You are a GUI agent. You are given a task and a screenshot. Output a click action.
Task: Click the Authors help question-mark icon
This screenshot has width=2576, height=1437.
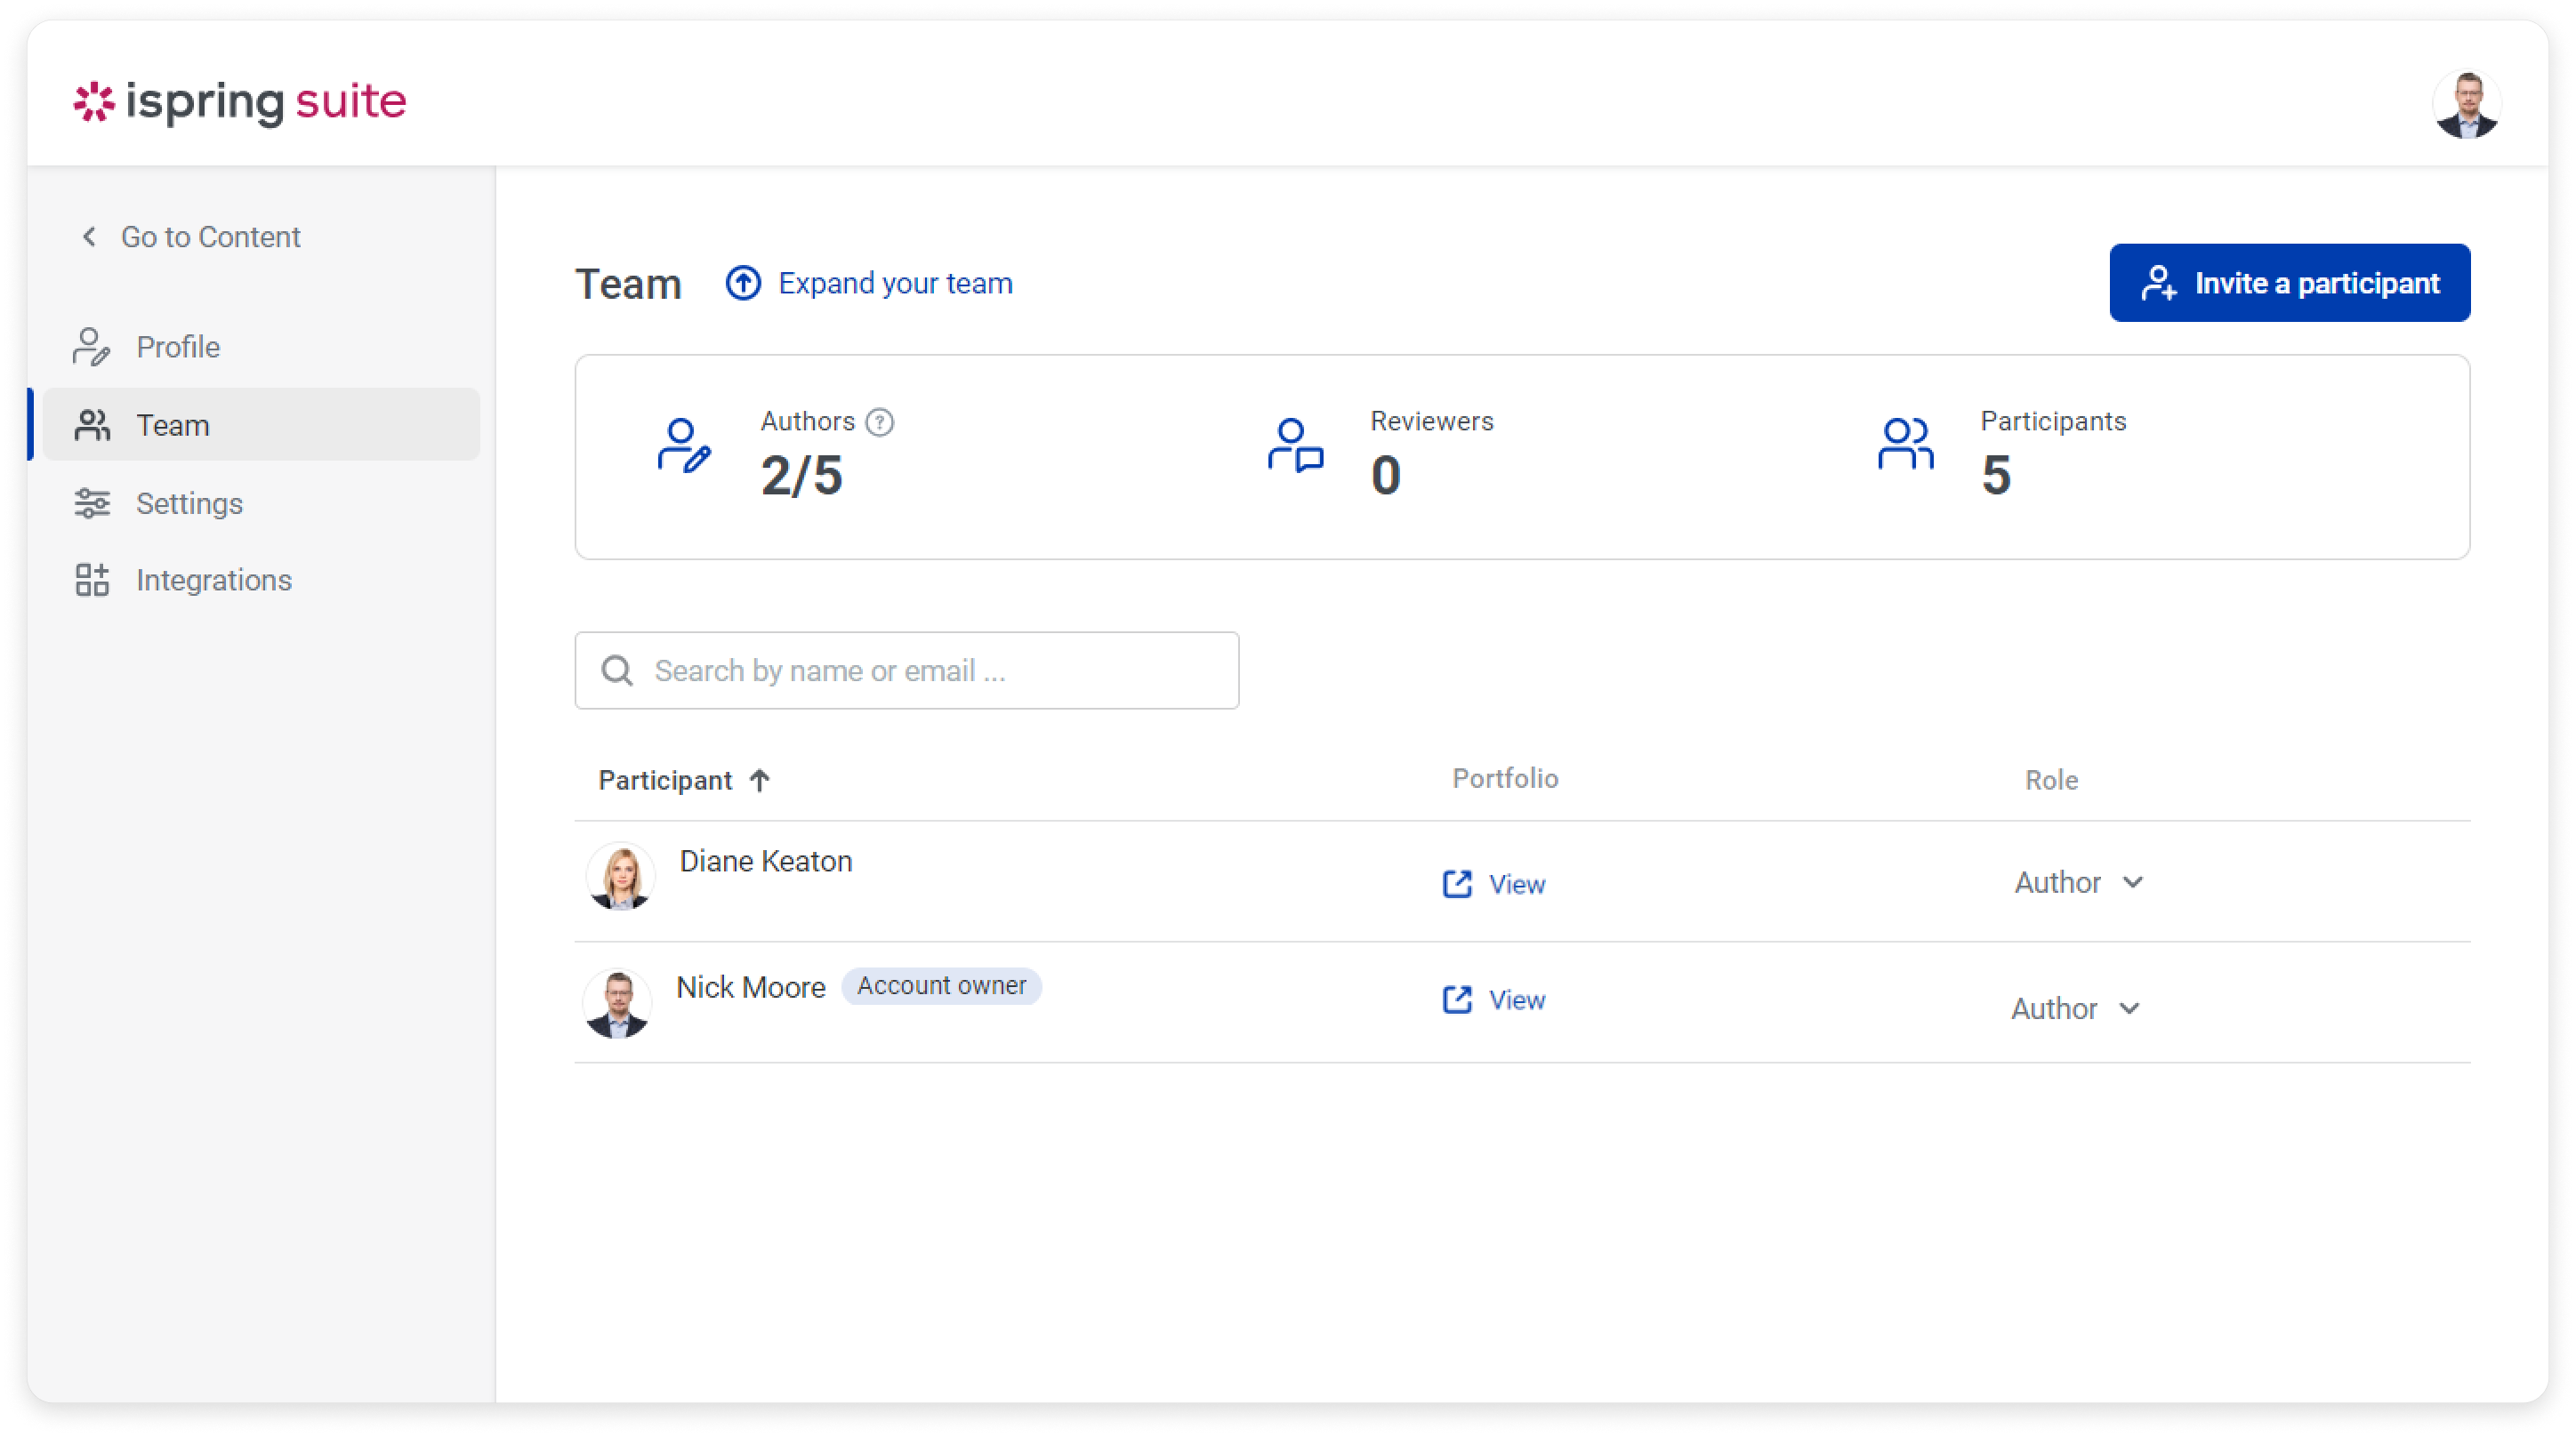(879, 422)
